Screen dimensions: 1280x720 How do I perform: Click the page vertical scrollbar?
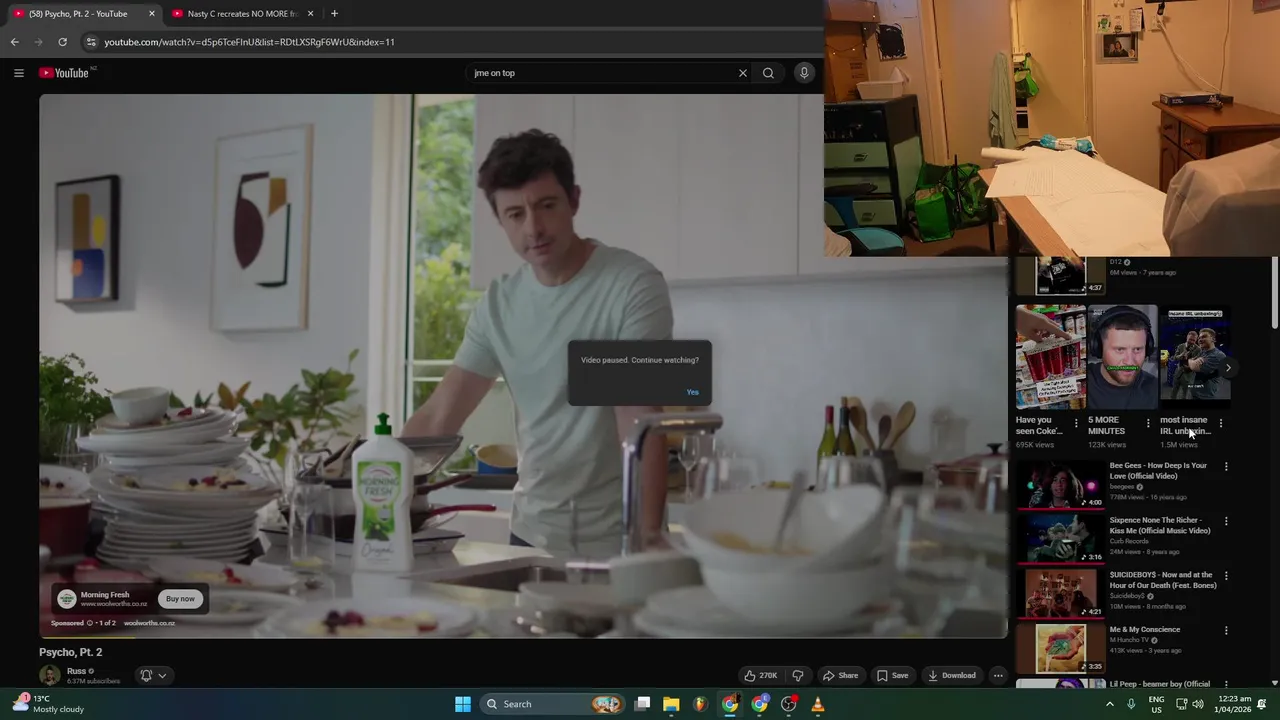point(1274,292)
